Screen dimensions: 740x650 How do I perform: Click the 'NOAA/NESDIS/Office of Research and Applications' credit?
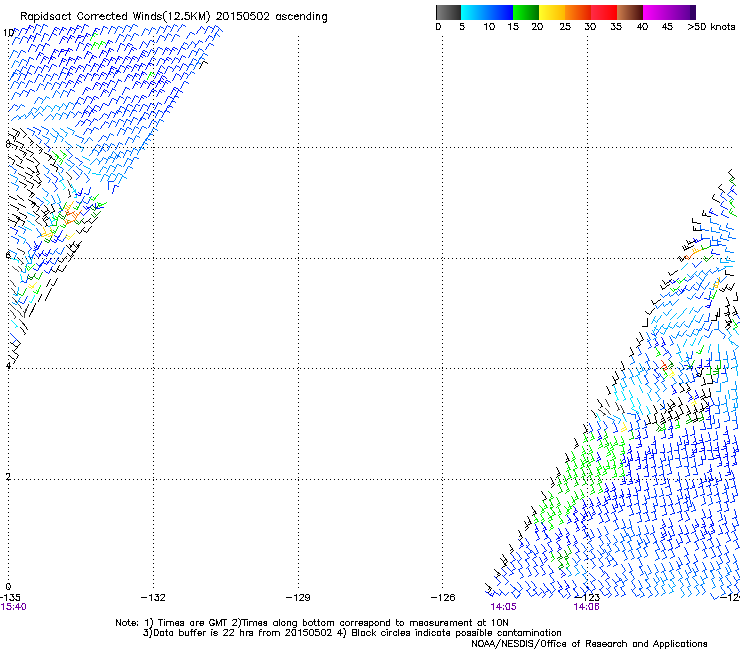coord(589,644)
